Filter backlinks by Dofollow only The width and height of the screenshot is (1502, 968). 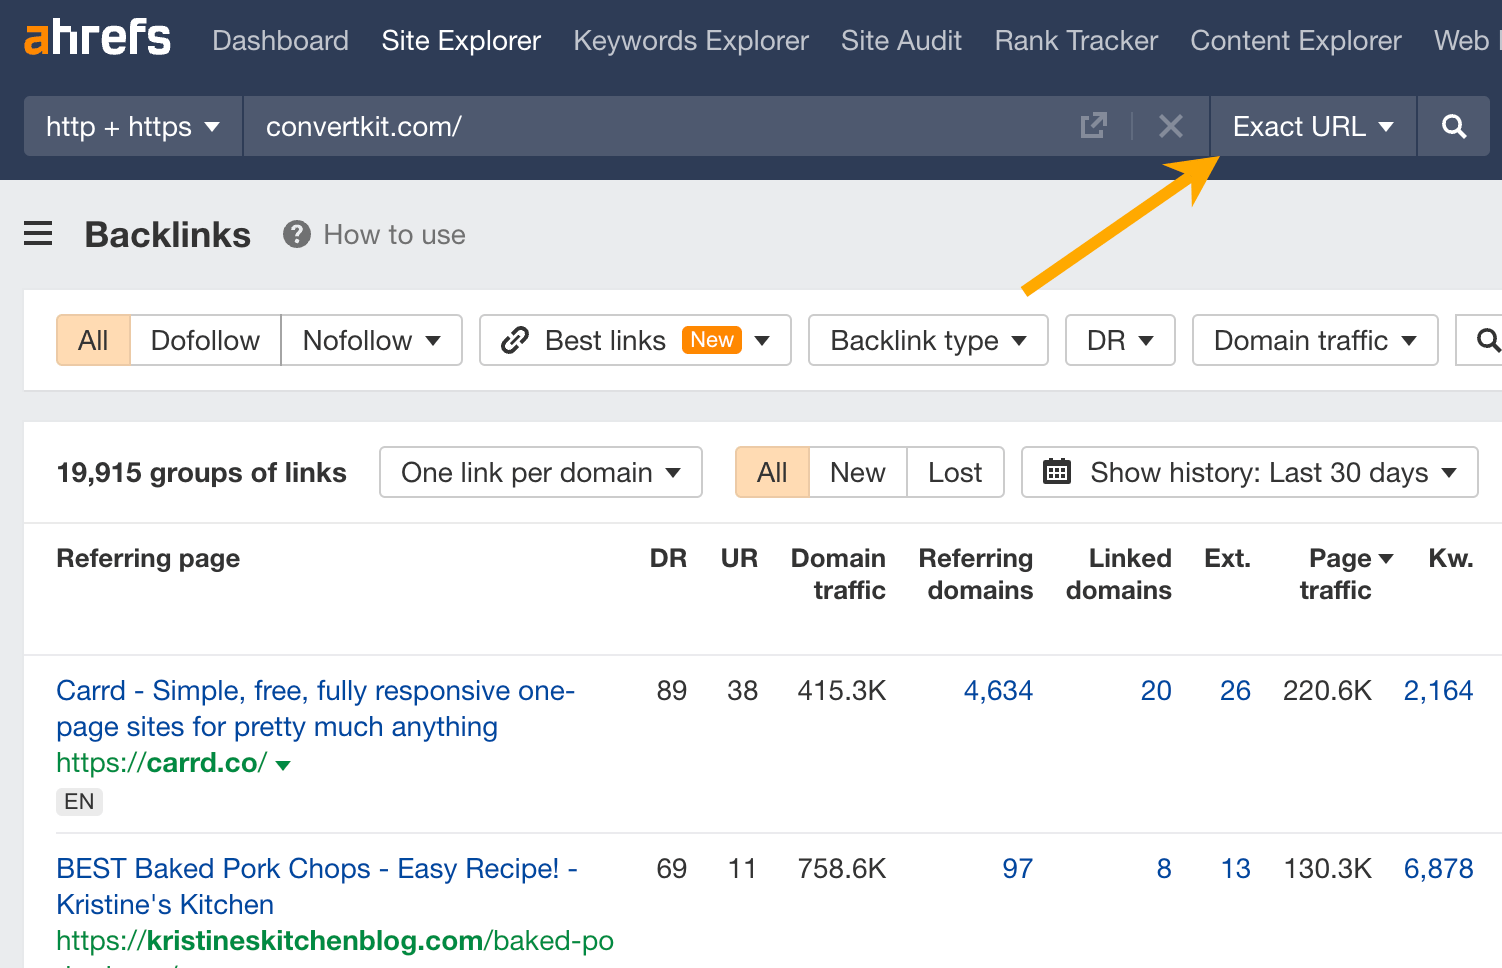click(204, 340)
